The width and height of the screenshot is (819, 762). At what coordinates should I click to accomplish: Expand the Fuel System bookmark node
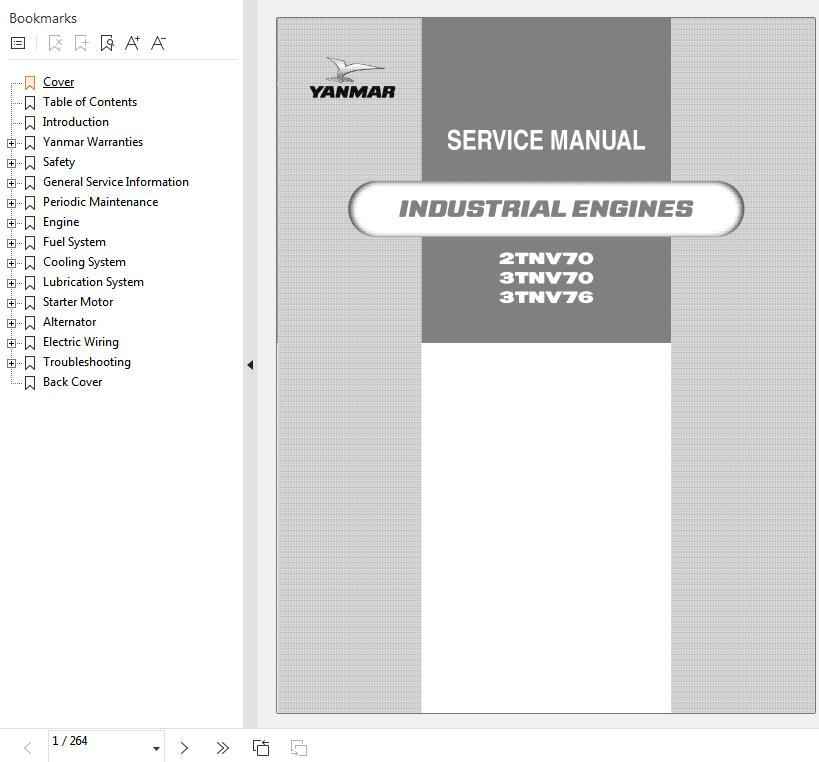click(11, 243)
